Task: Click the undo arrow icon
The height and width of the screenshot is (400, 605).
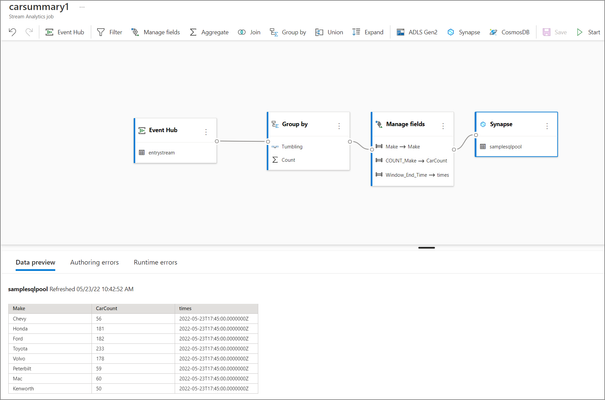Action: (12, 32)
